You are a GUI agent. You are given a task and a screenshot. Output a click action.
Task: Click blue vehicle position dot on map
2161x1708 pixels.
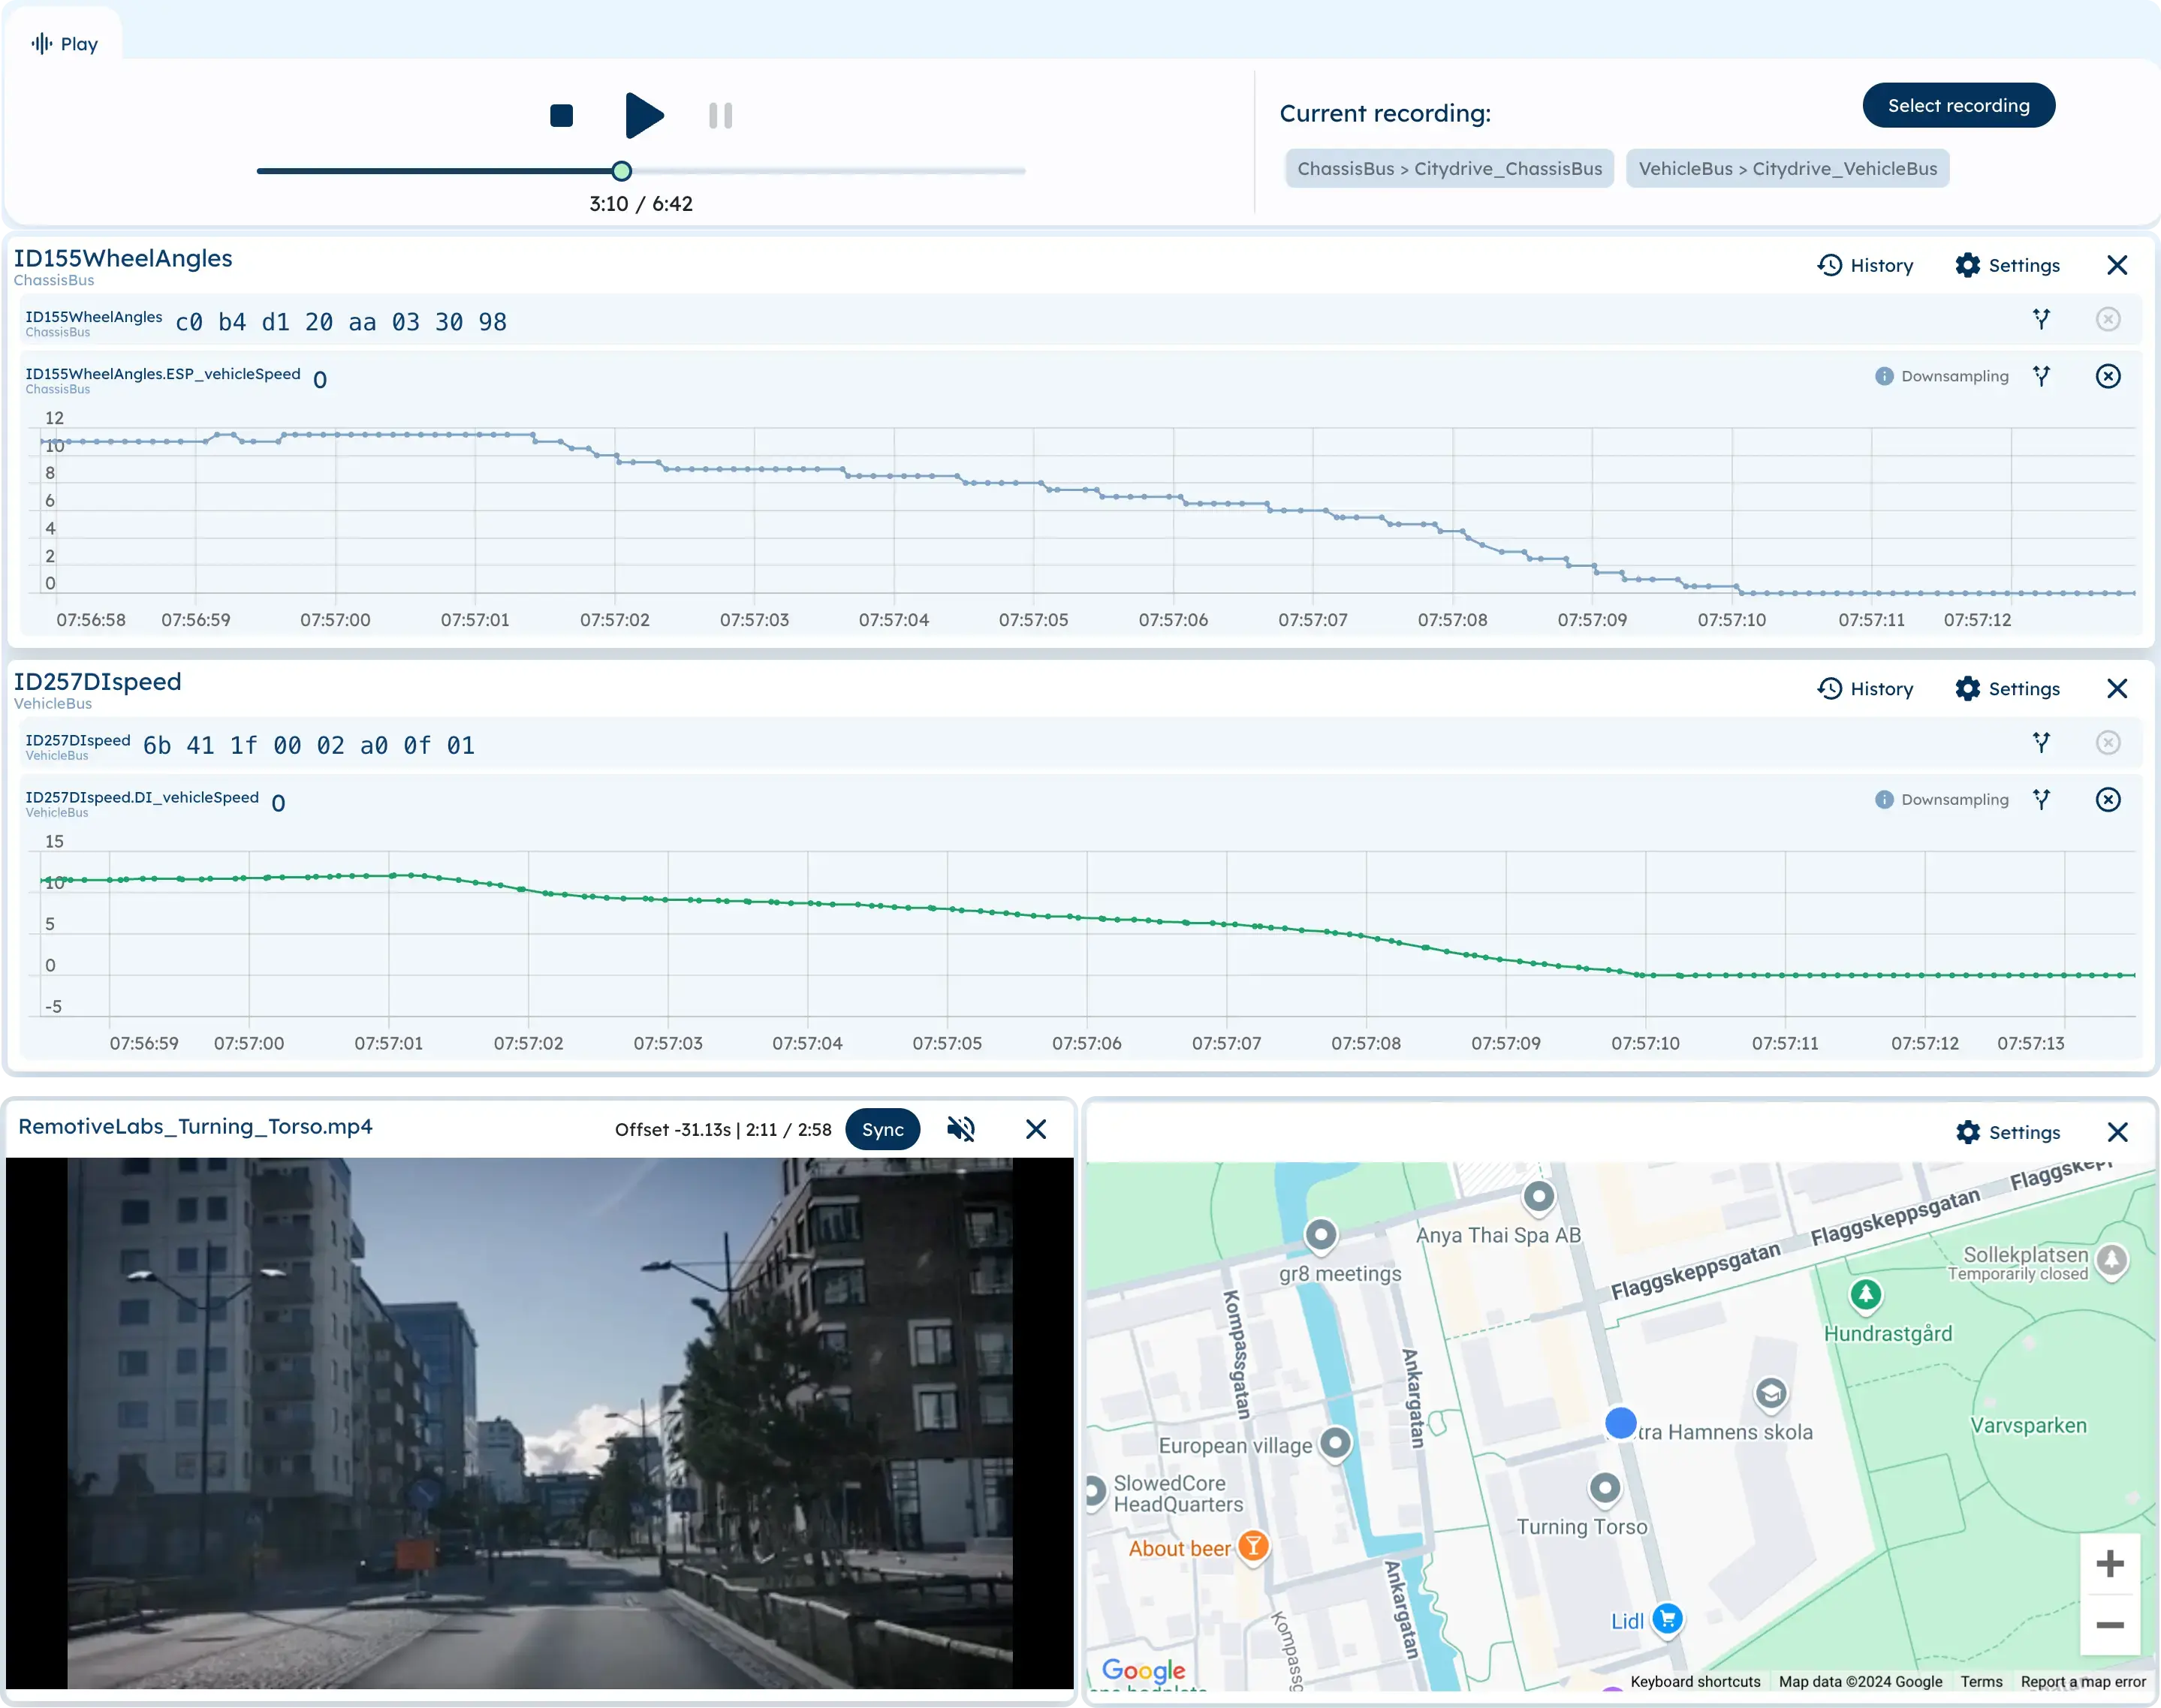pos(1620,1422)
